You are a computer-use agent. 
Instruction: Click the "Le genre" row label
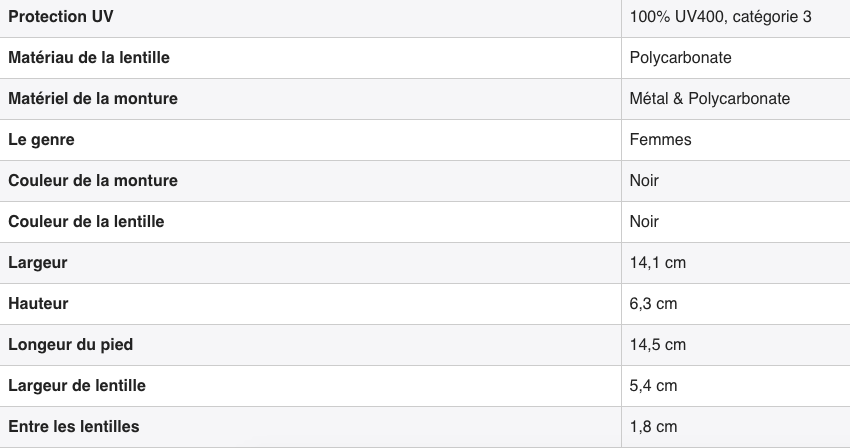[x=41, y=140]
